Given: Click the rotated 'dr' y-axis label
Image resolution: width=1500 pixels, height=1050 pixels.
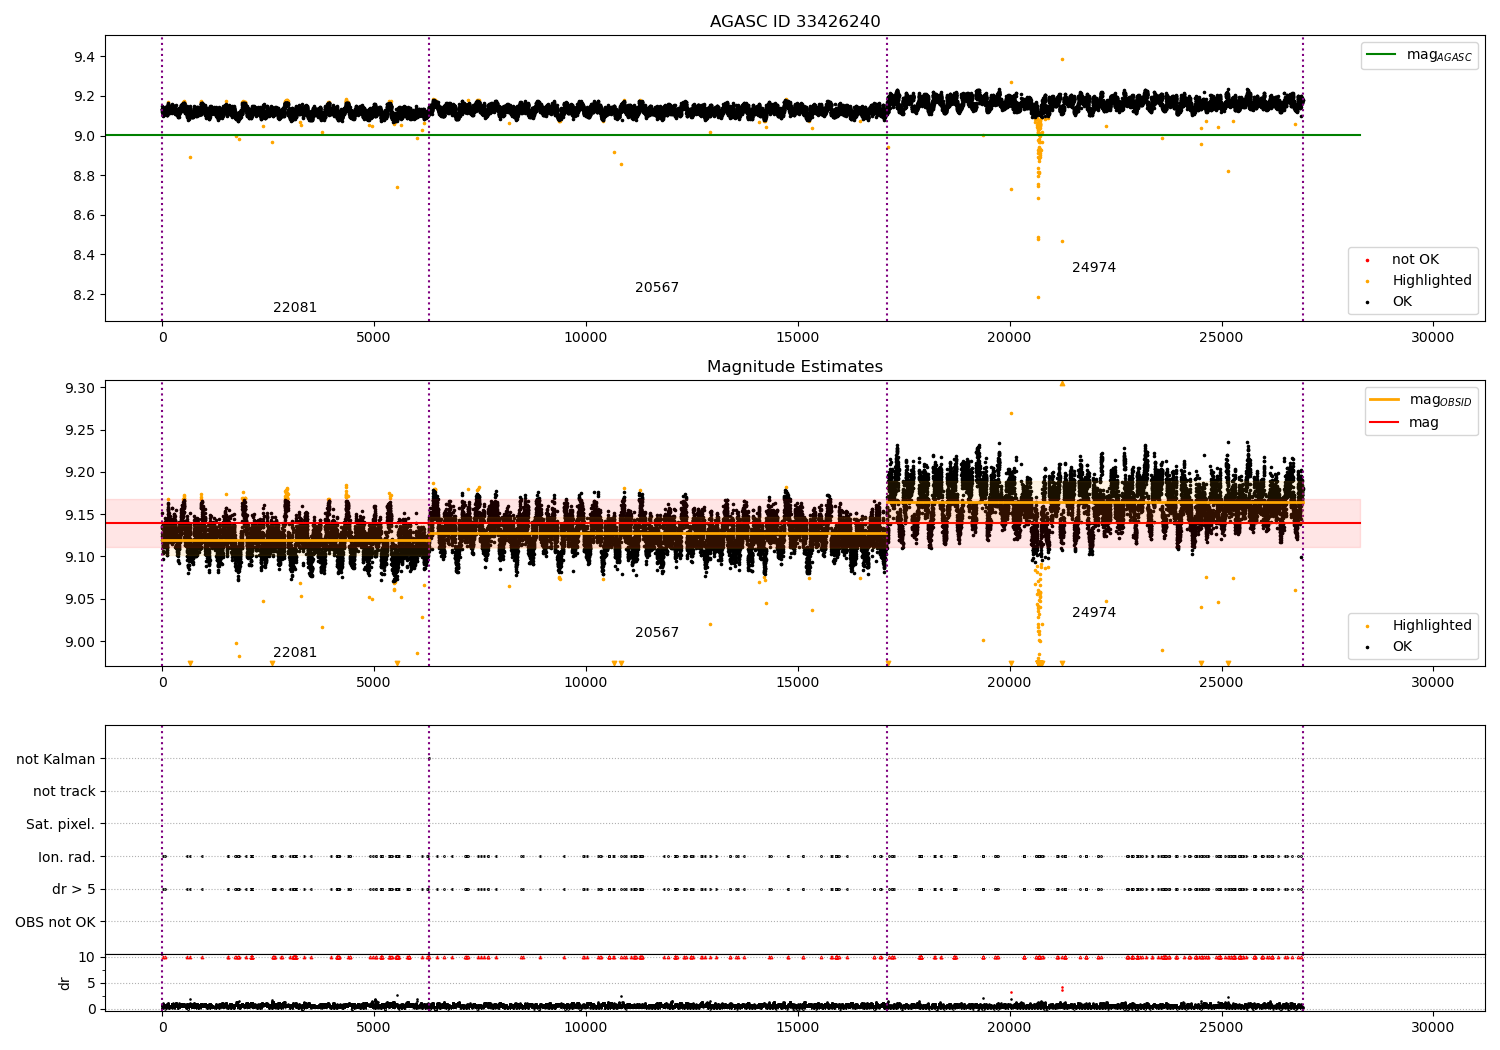Looking at the screenshot, I should [65, 984].
